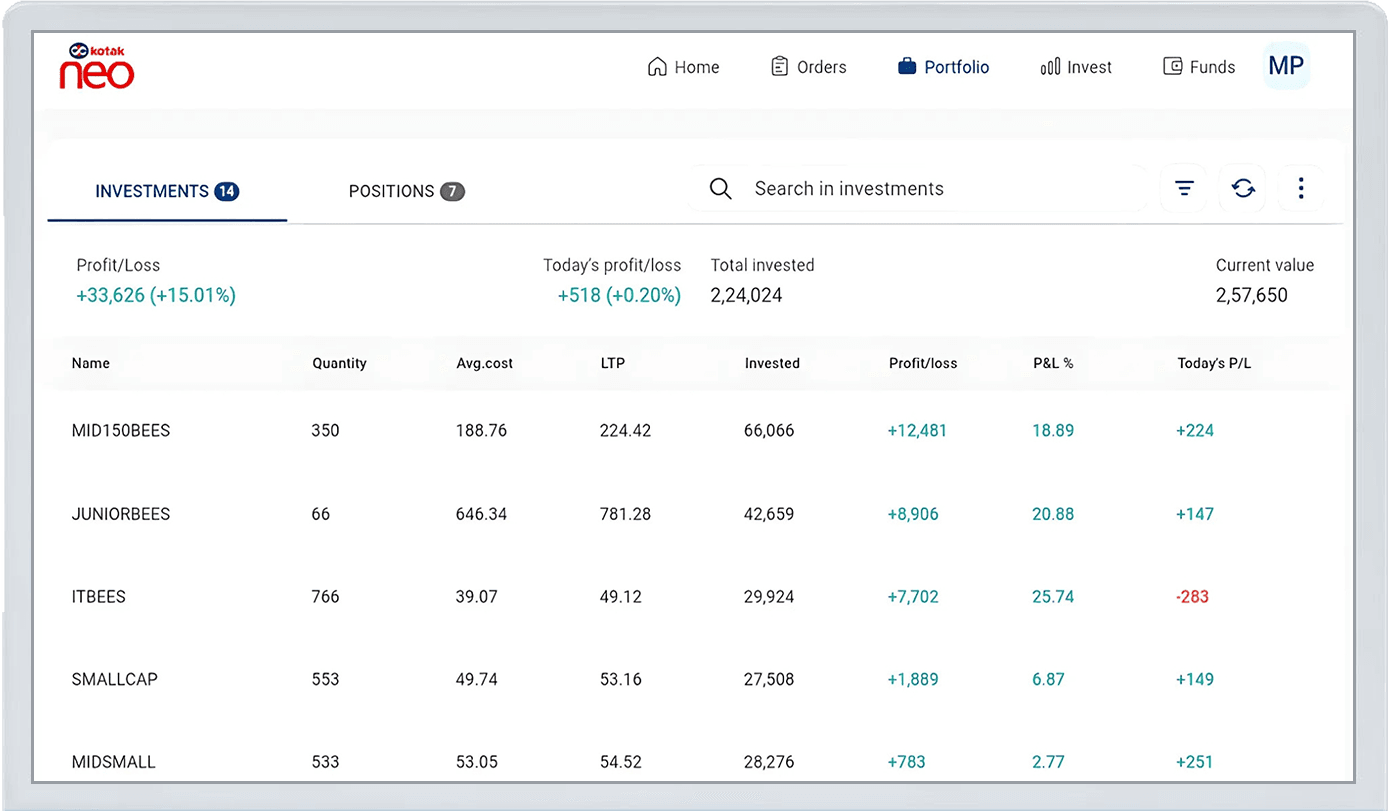
Task: Refresh the portfolio data
Action: [x=1243, y=188]
